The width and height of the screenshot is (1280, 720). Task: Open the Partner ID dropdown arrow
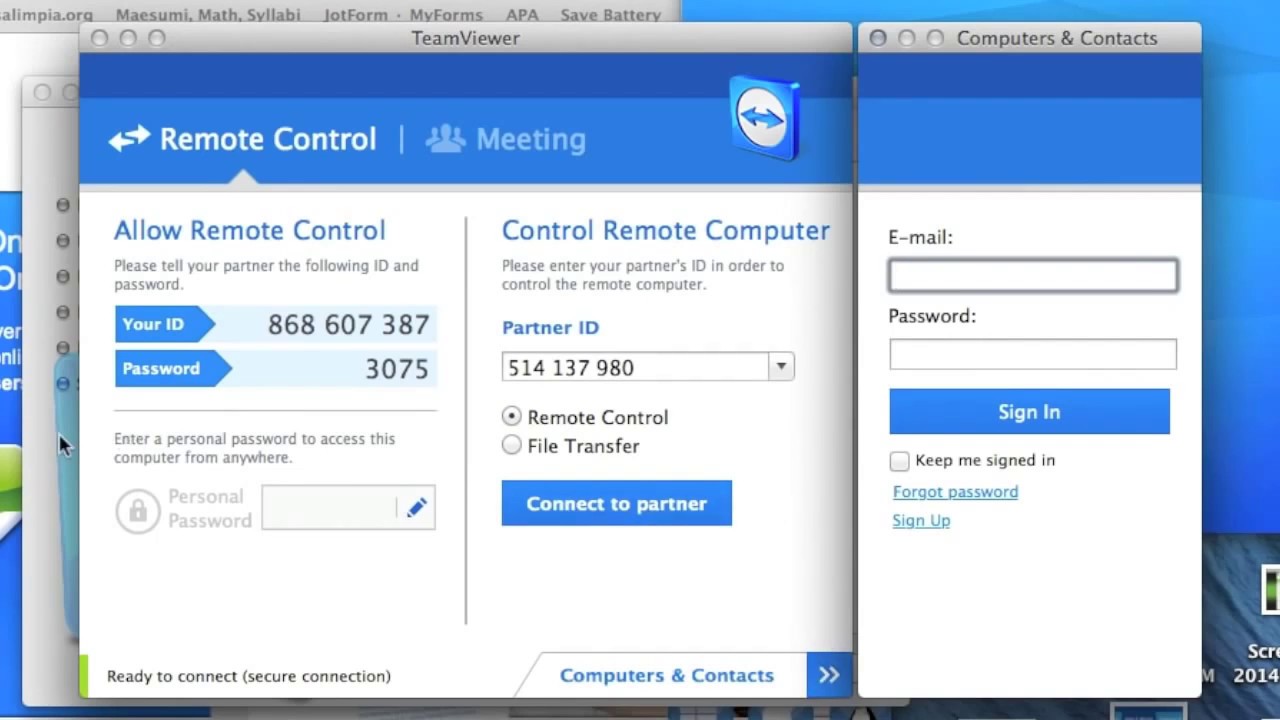tap(781, 367)
